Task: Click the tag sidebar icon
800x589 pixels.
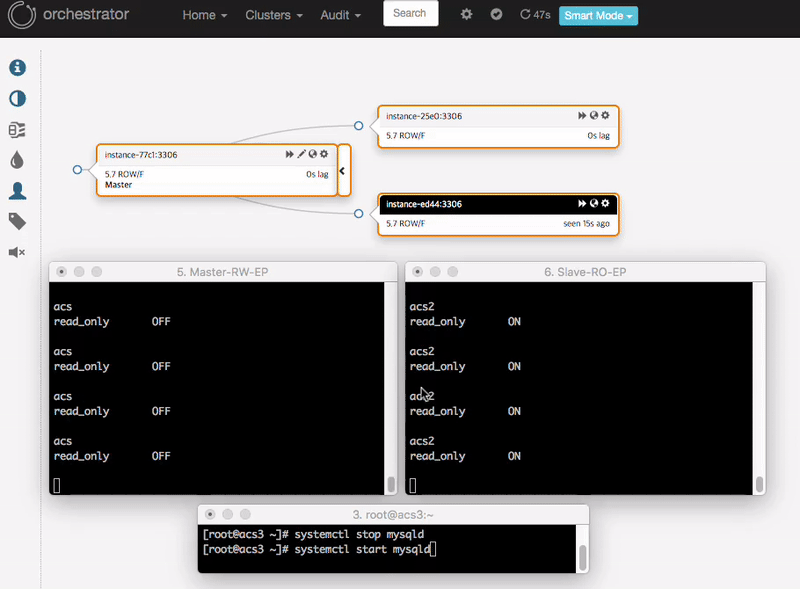Action: (x=17, y=222)
